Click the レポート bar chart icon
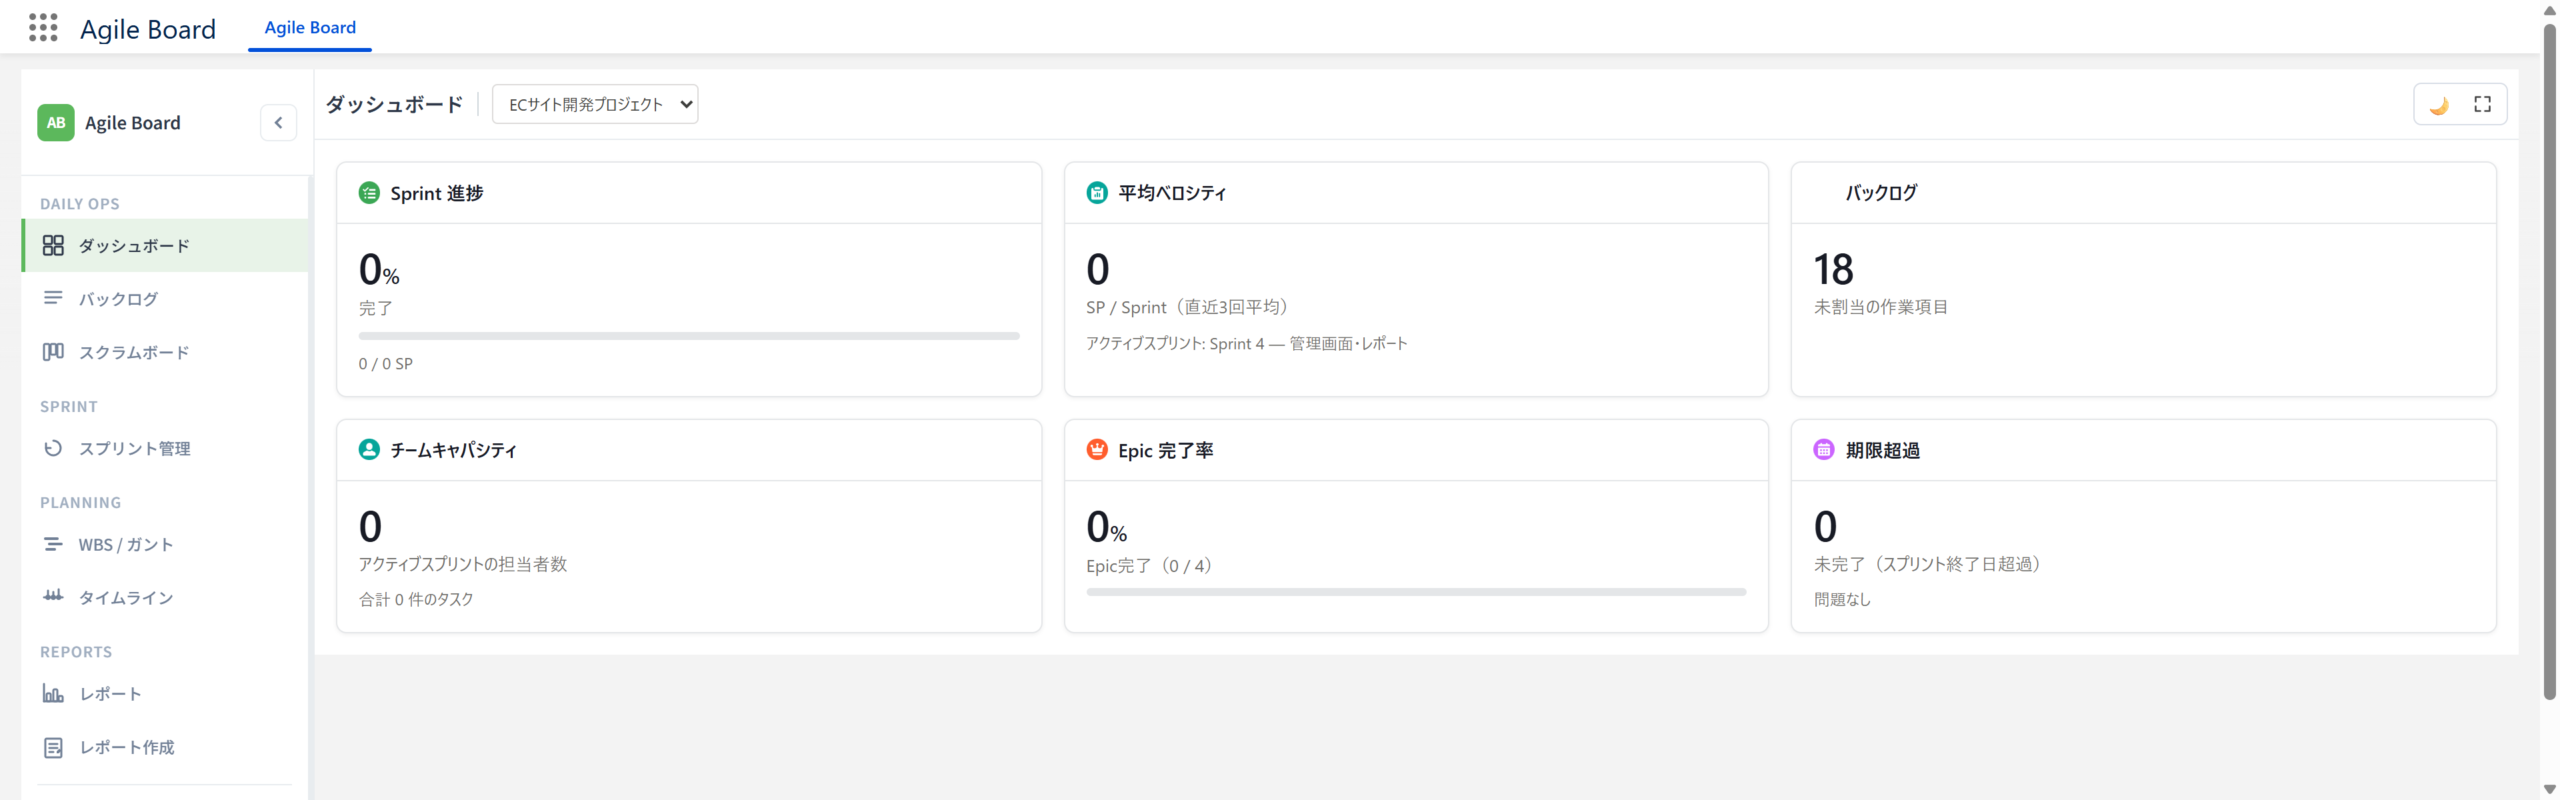Viewport: 2560px width, 800px height. pyautogui.click(x=53, y=693)
